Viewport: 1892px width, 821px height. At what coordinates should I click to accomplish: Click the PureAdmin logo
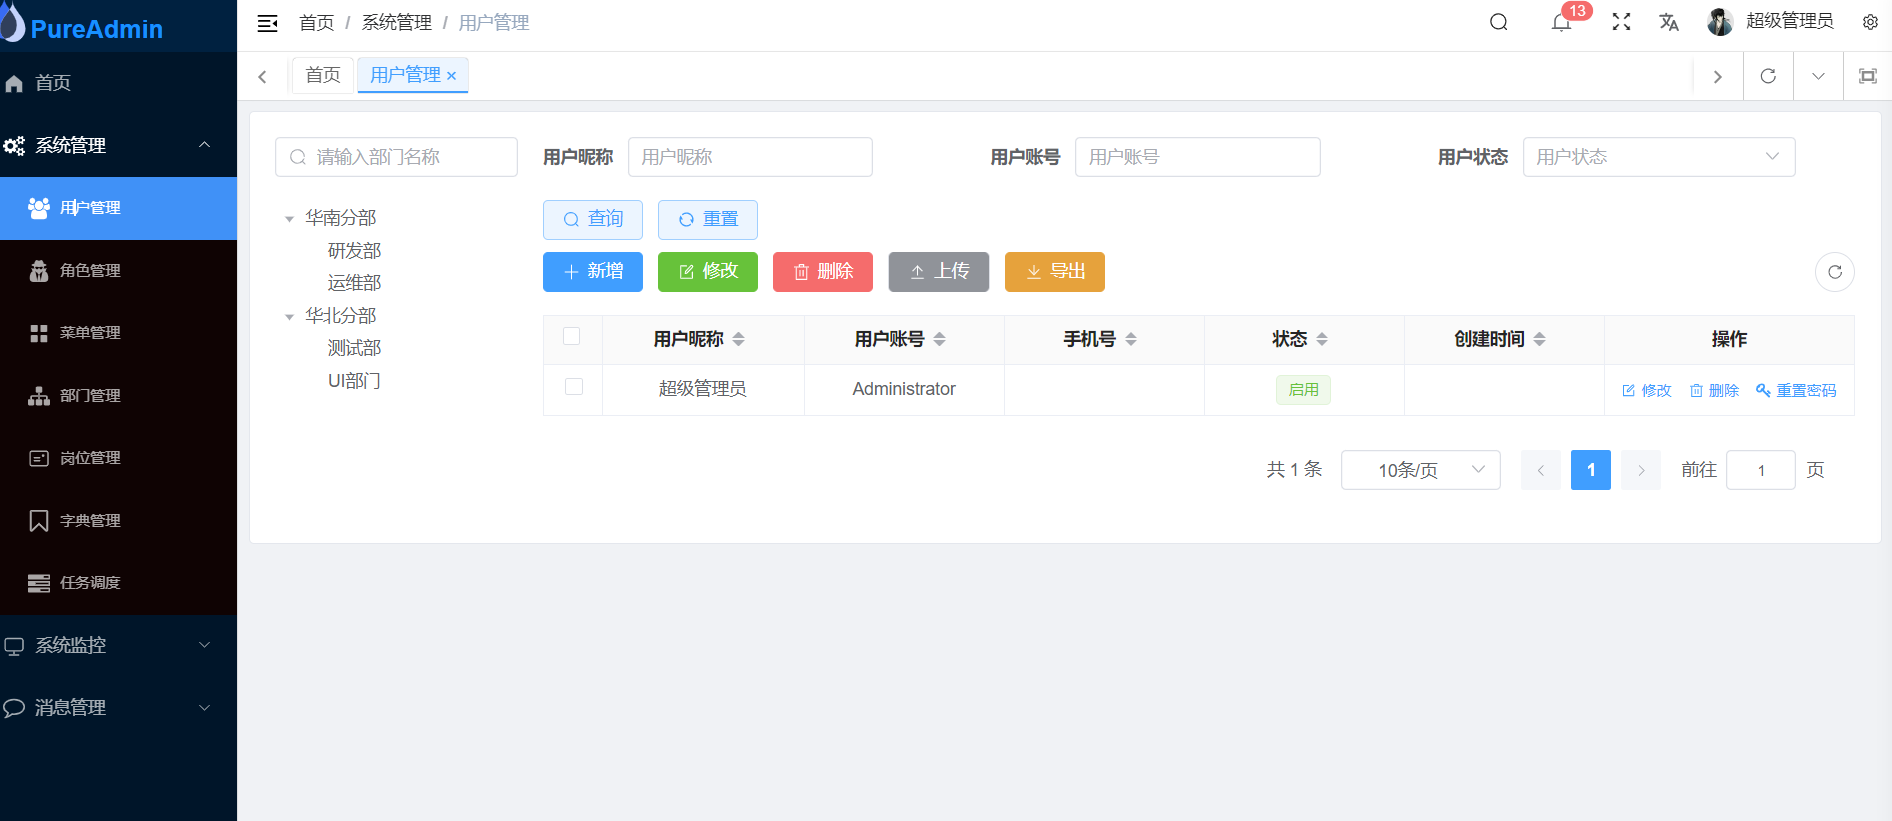click(x=82, y=26)
